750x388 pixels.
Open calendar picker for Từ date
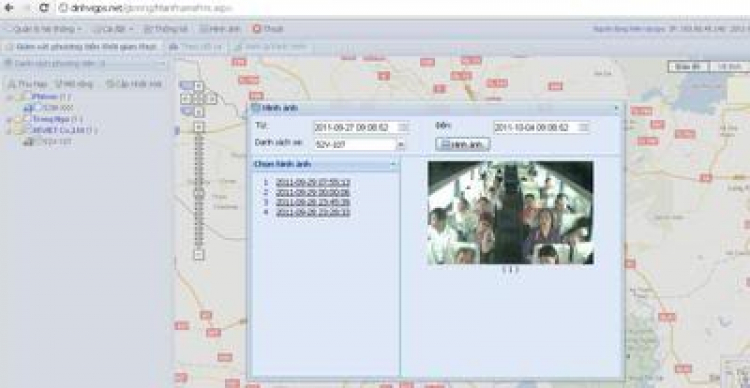tap(404, 127)
